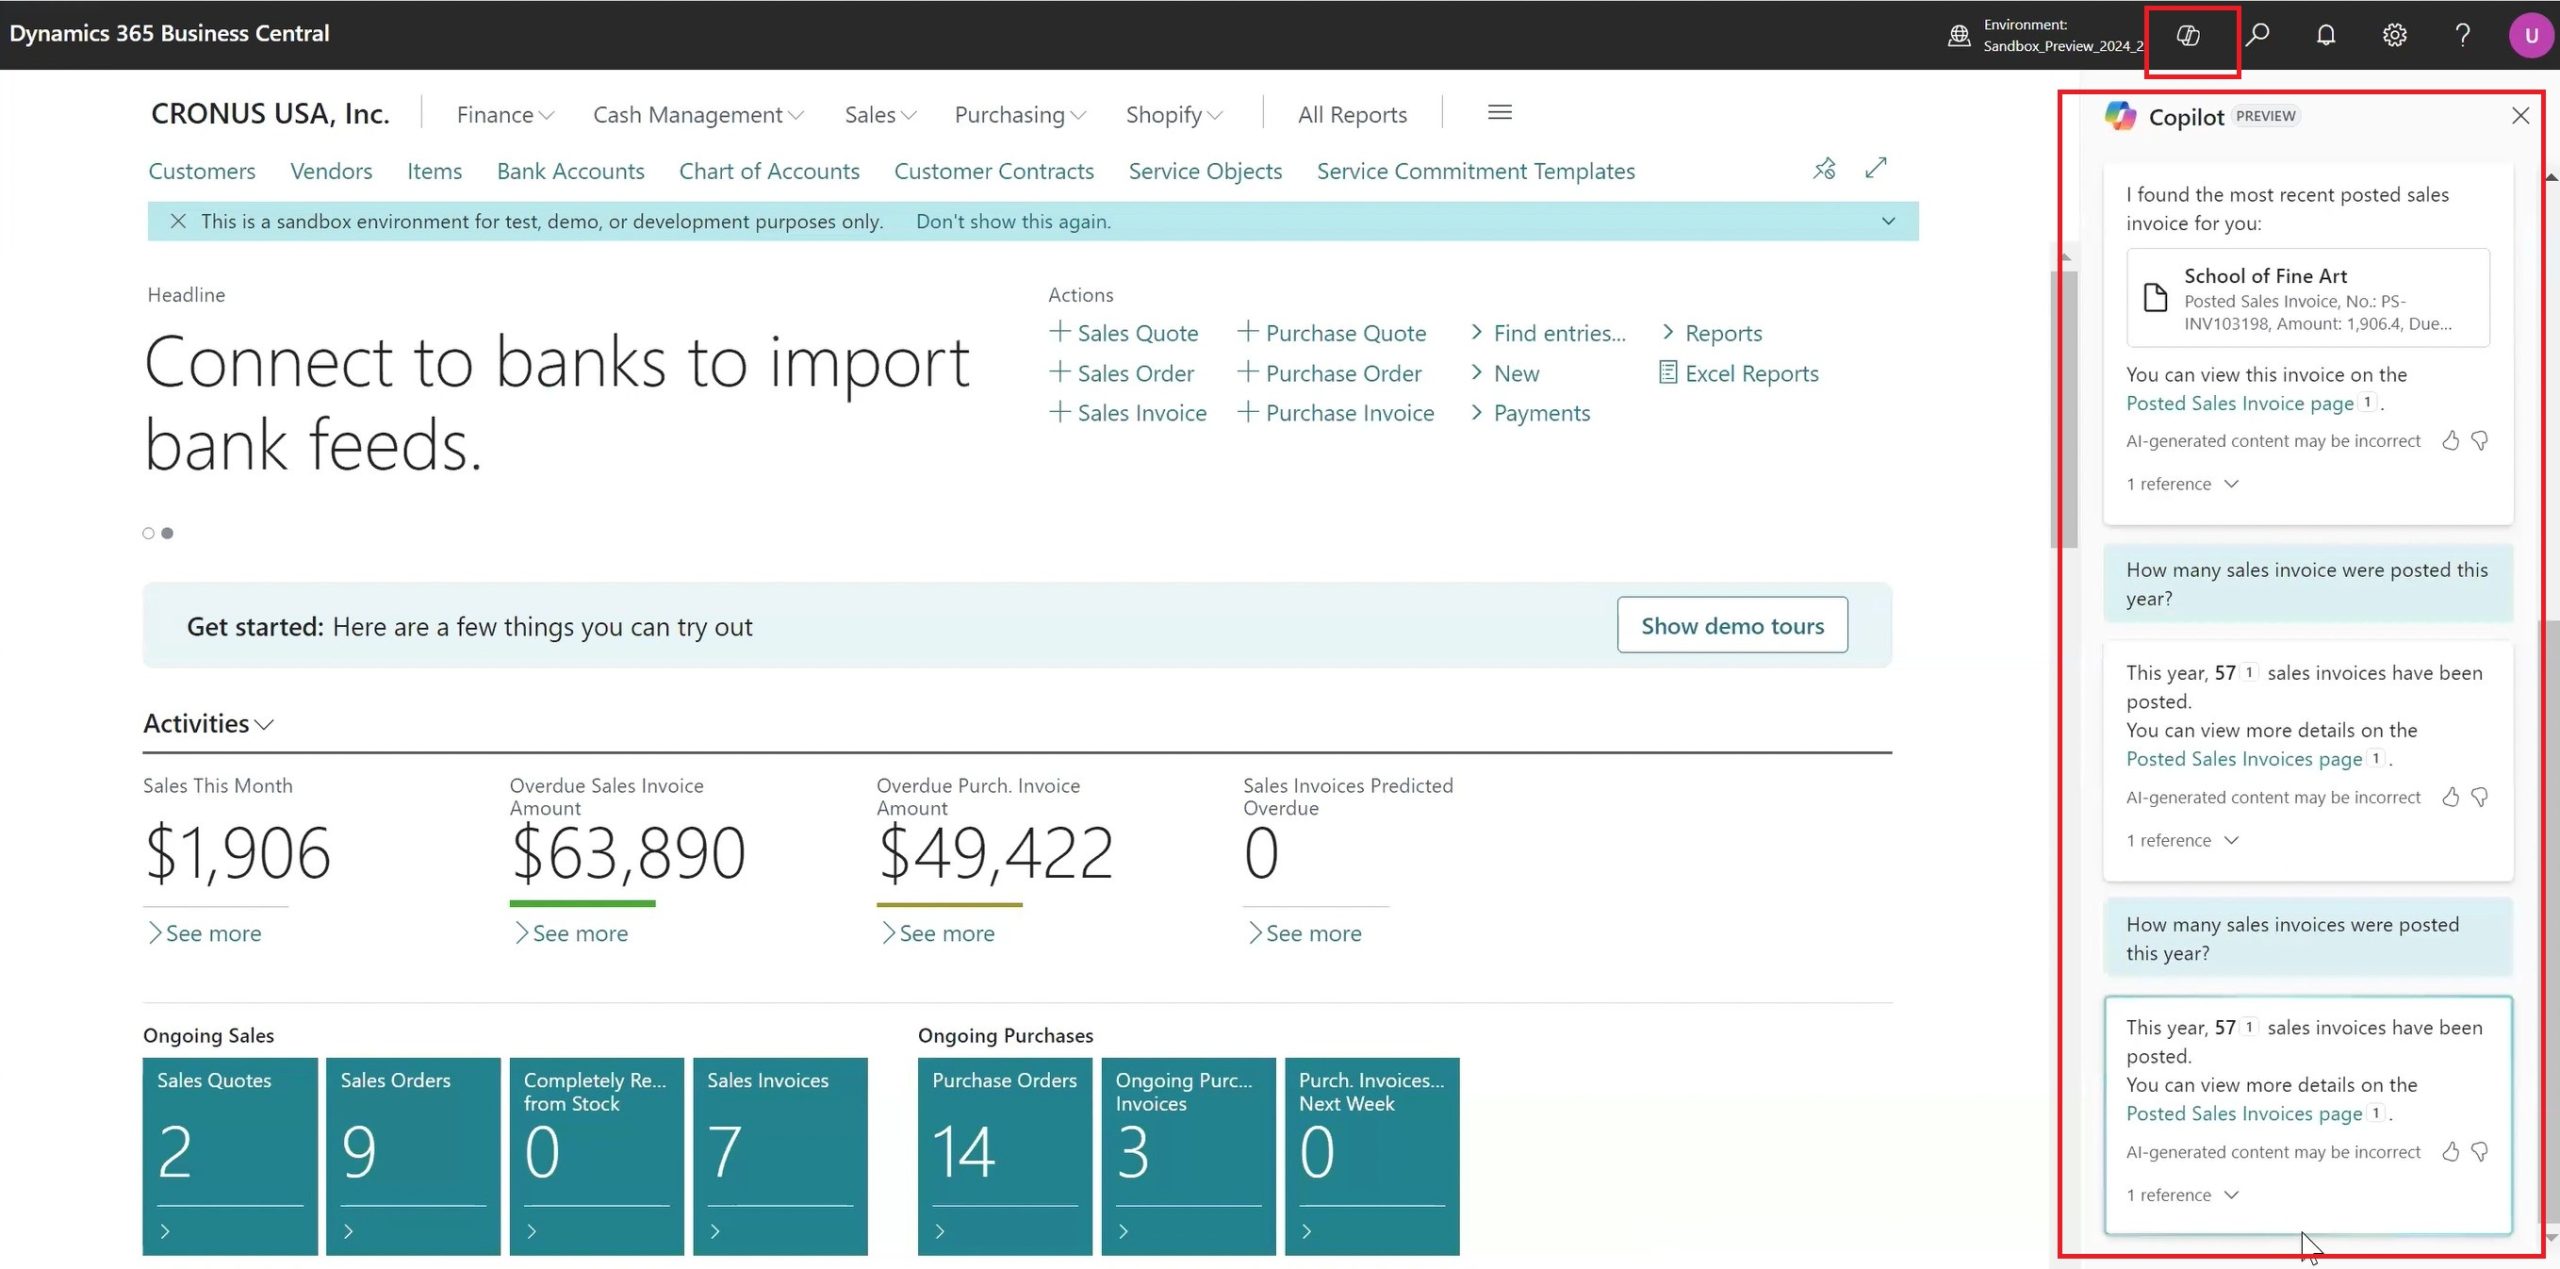Go to Customers list
The image size is (2560, 1269).
point(202,171)
